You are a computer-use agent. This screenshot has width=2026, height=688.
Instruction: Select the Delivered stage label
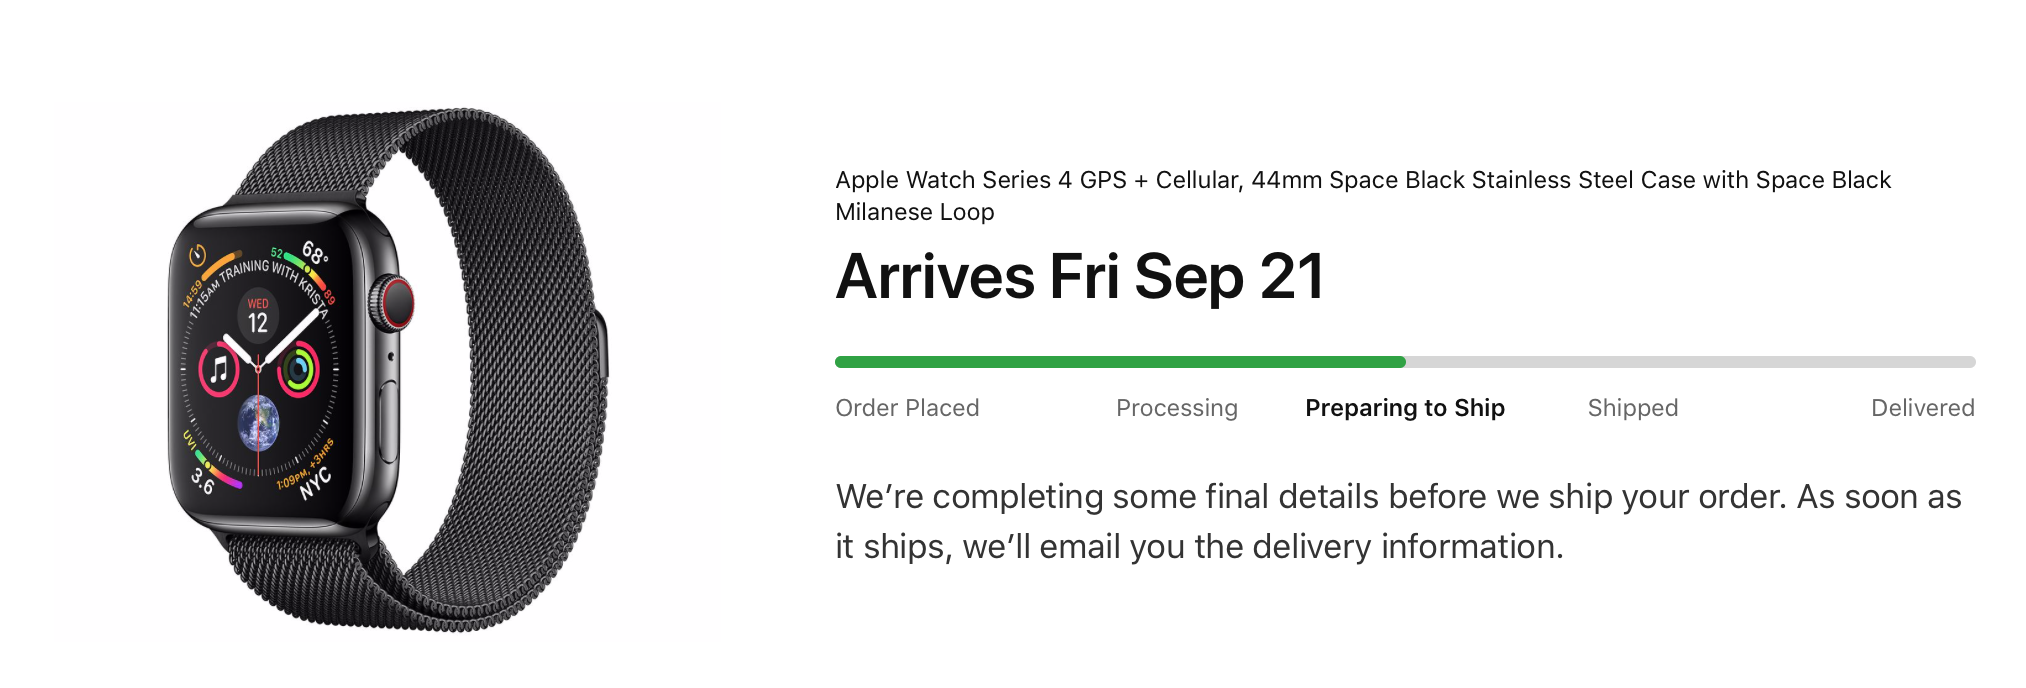pyautogui.click(x=1923, y=408)
